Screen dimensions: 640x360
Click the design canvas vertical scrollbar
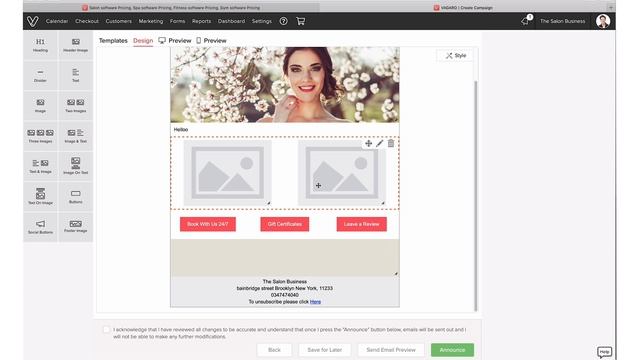[475, 196]
